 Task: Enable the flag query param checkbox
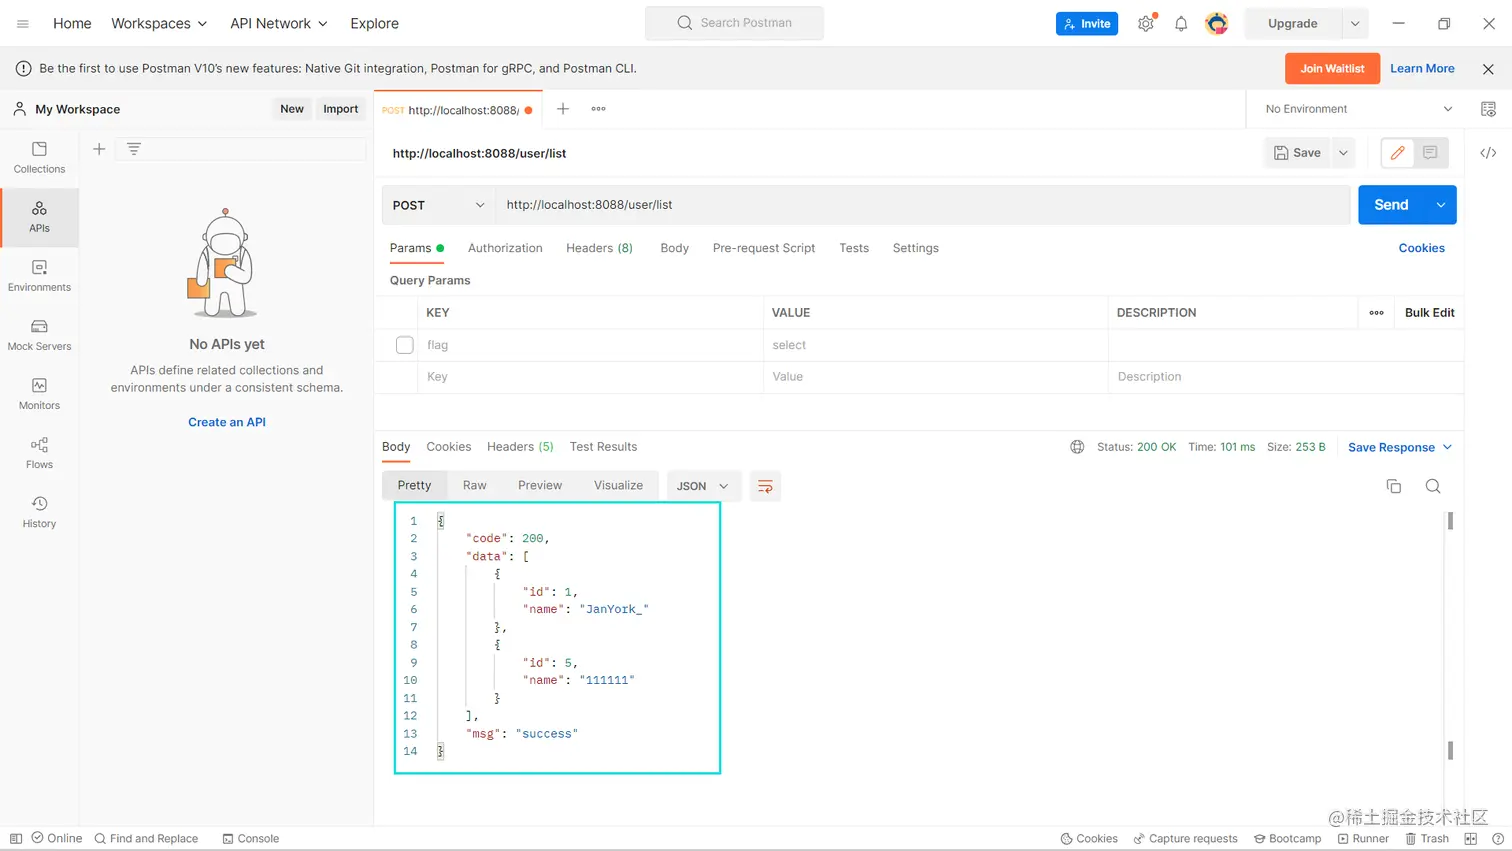(x=404, y=345)
